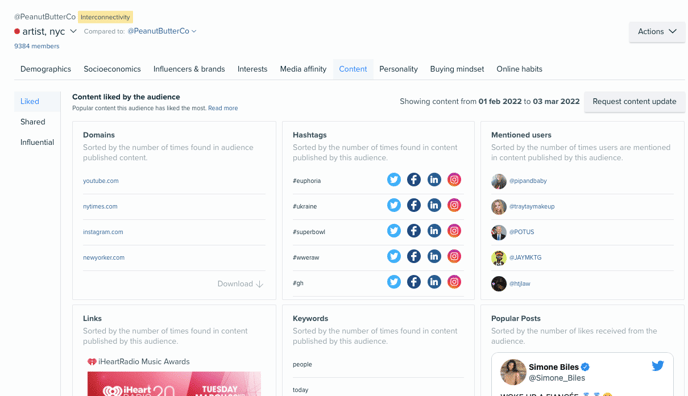Switch to the Personality tab
This screenshot has height=396, width=688.
point(398,69)
